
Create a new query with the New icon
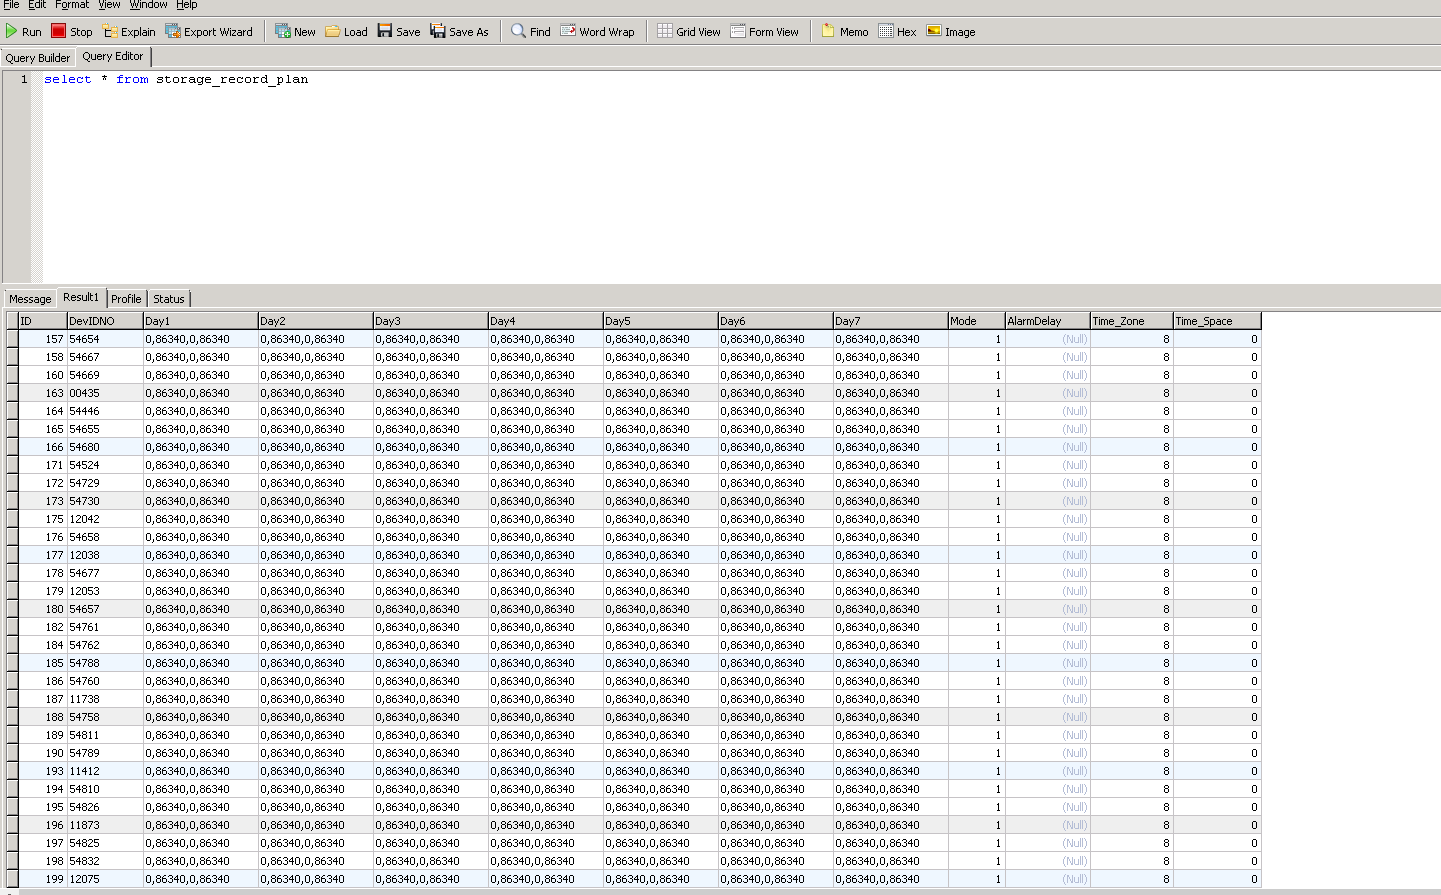pyautogui.click(x=283, y=31)
